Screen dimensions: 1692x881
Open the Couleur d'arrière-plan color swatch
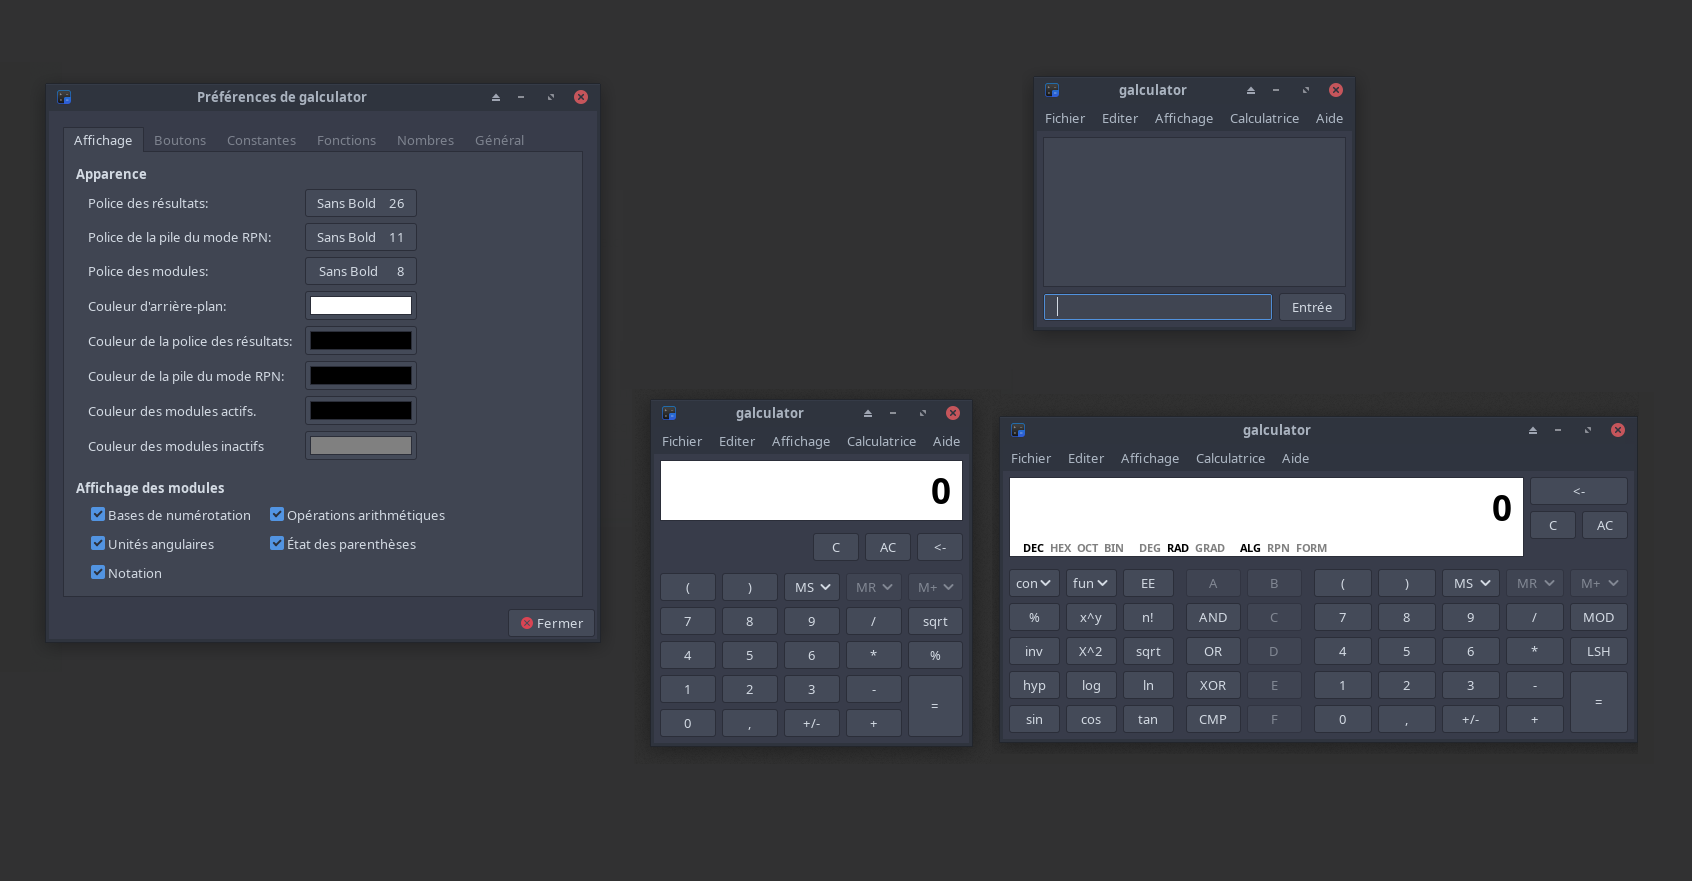point(360,306)
